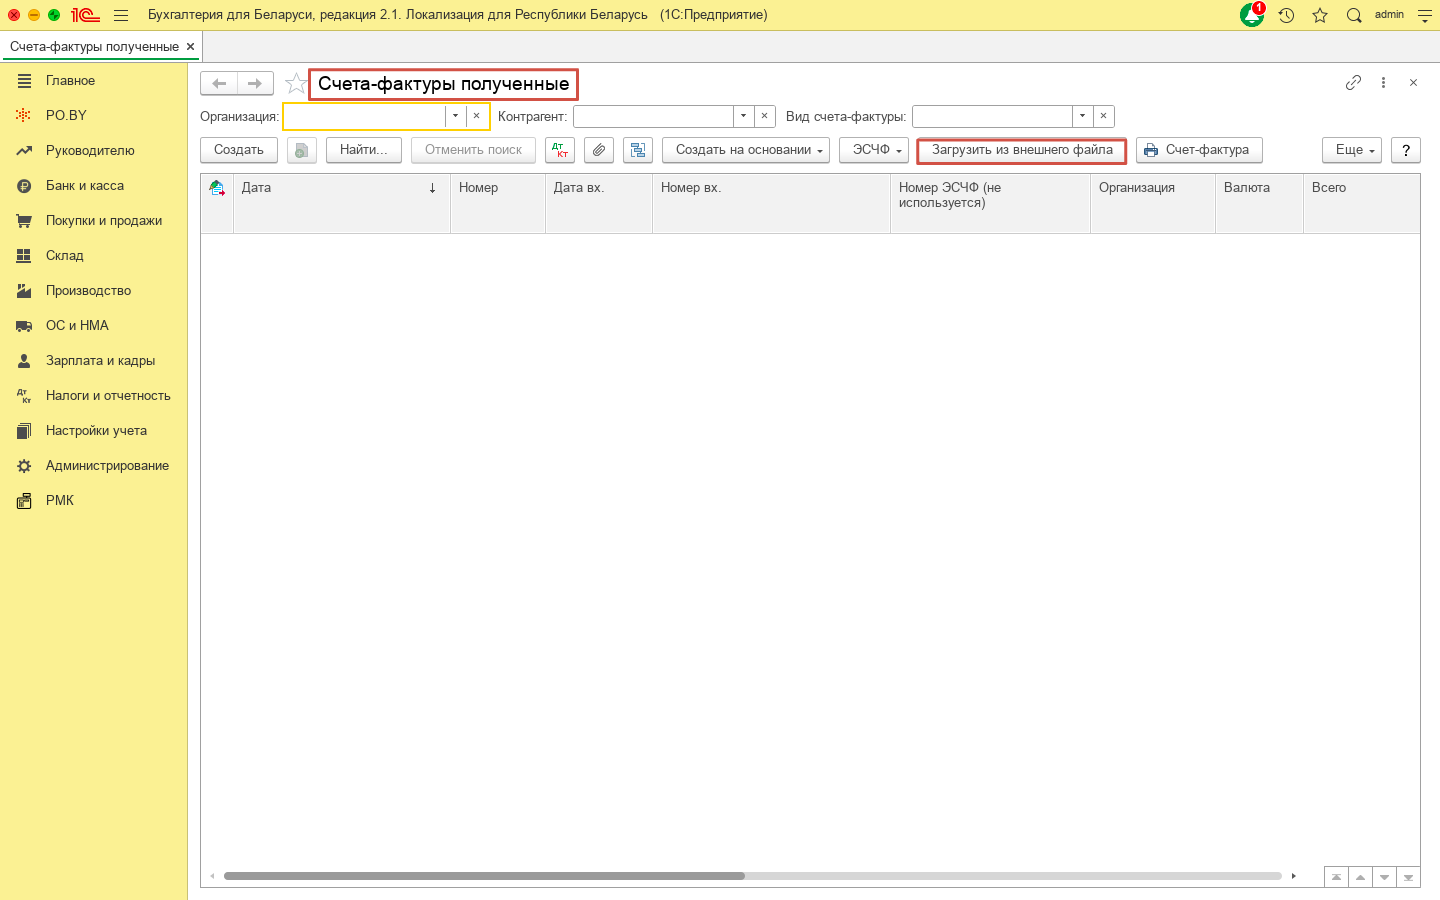
Task: Click the paperclip attached files icon
Action: coord(599,150)
